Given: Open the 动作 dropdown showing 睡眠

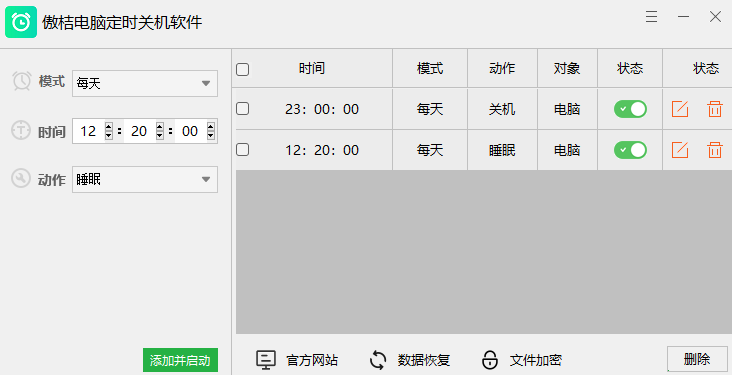Looking at the screenshot, I should click(145, 179).
